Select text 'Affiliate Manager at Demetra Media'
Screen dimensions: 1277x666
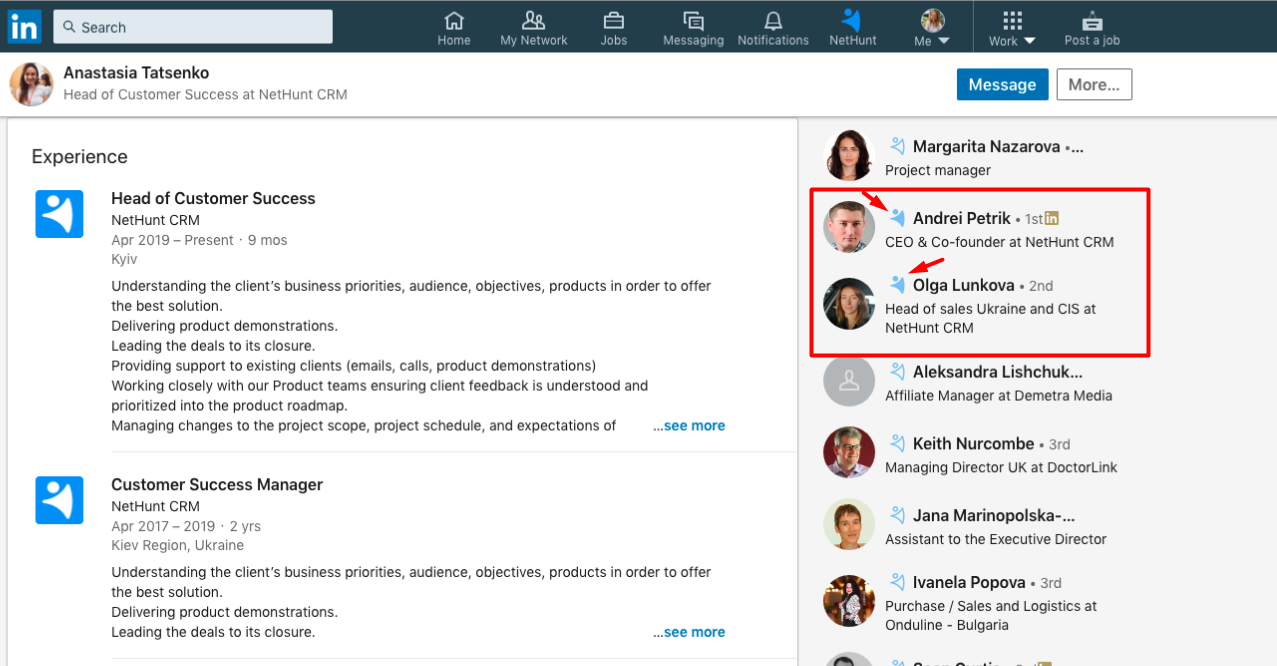(x=998, y=396)
